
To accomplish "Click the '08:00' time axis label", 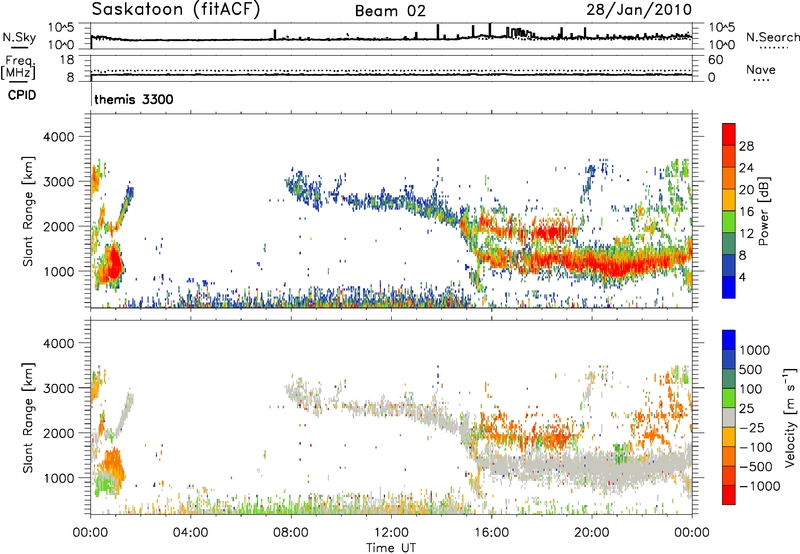I will click(x=290, y=533).
